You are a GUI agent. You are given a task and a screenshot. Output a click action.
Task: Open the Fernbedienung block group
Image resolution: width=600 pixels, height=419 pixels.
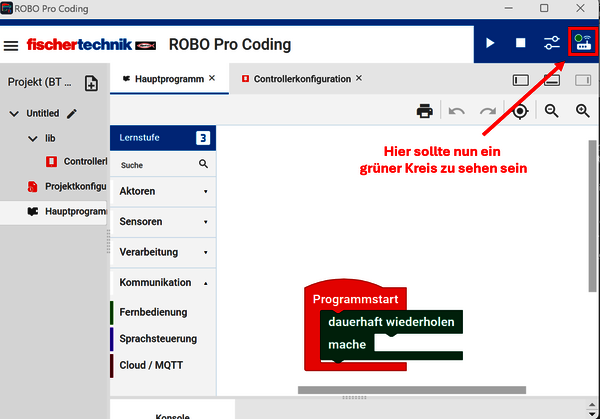click(153, 312)
